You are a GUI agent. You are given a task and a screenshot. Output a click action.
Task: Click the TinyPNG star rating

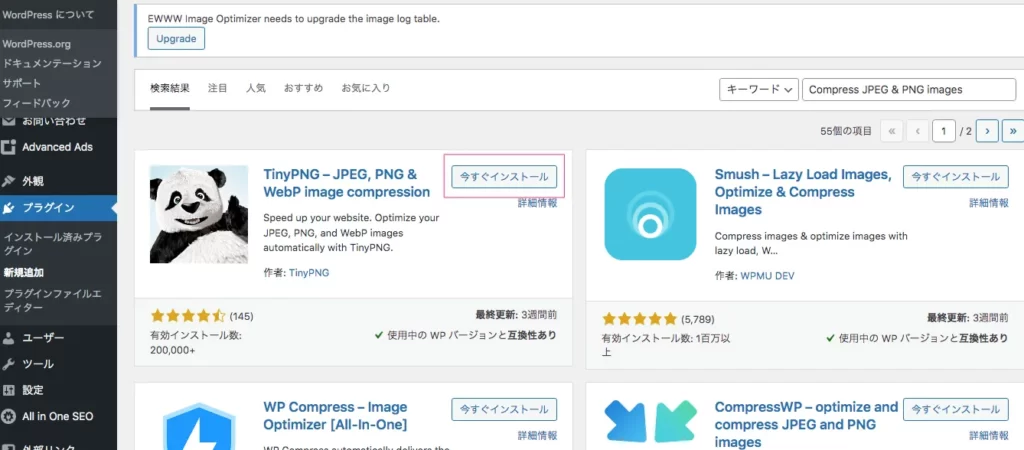click(x=187, y=317)
